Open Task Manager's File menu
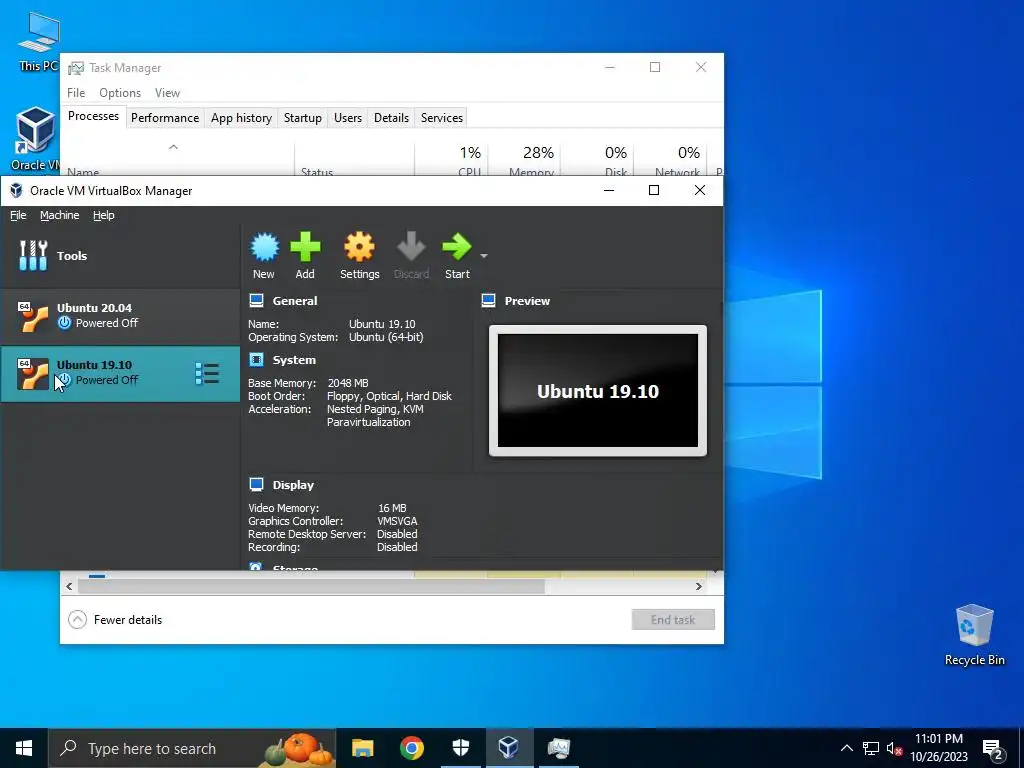The width and height of the screenshot is (1024, 768). [76, 93]
